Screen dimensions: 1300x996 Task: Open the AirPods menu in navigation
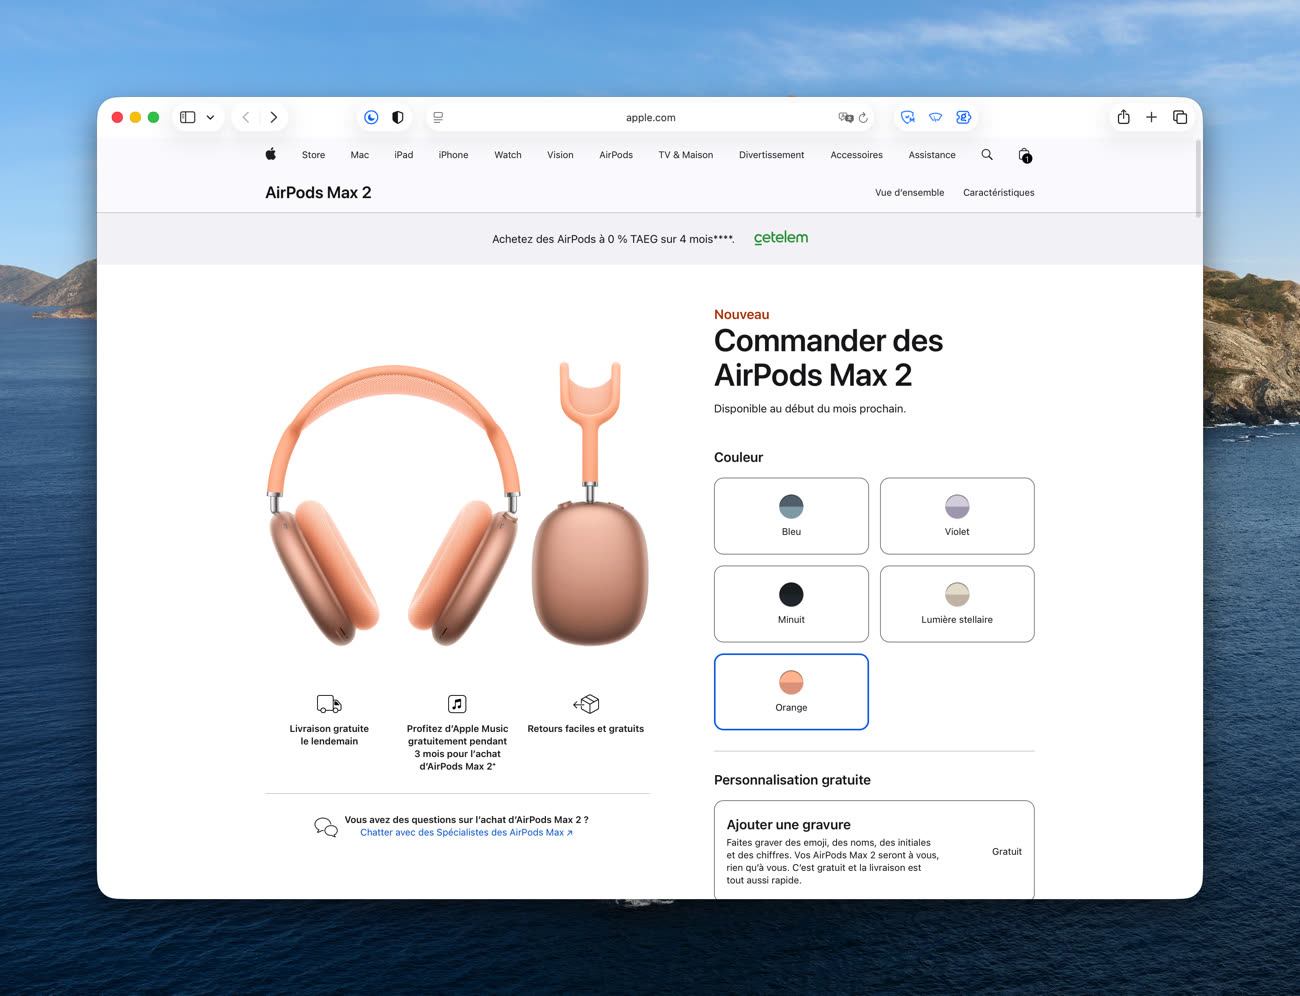click(616, 155)
